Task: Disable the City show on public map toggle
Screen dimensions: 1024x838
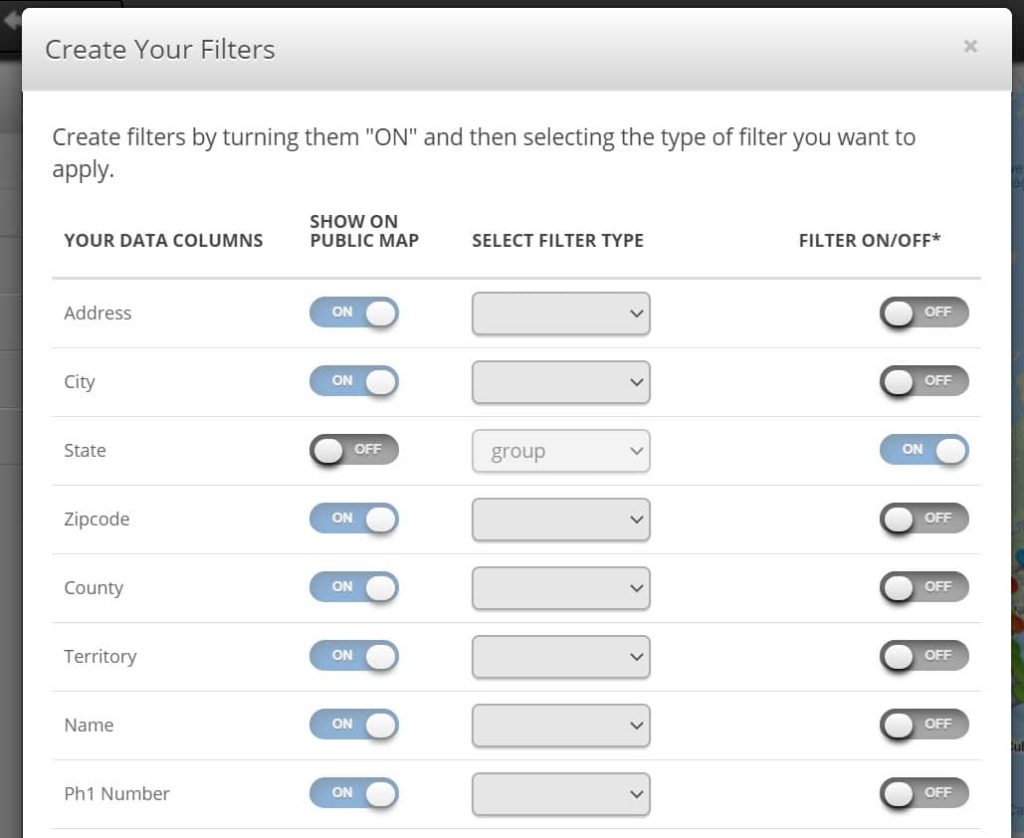Action: click(354, 381)
